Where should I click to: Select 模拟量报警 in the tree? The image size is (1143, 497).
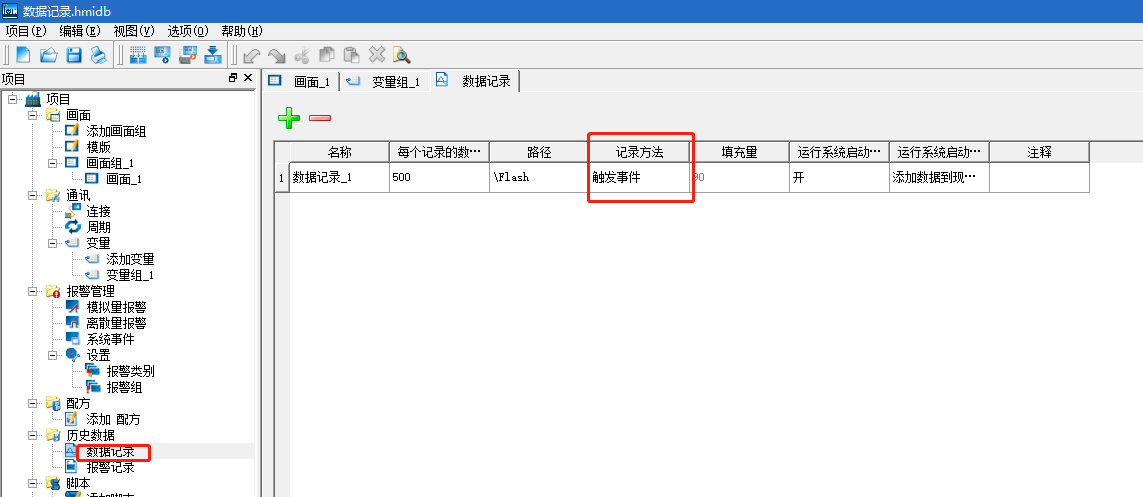(x=116, y=308)
